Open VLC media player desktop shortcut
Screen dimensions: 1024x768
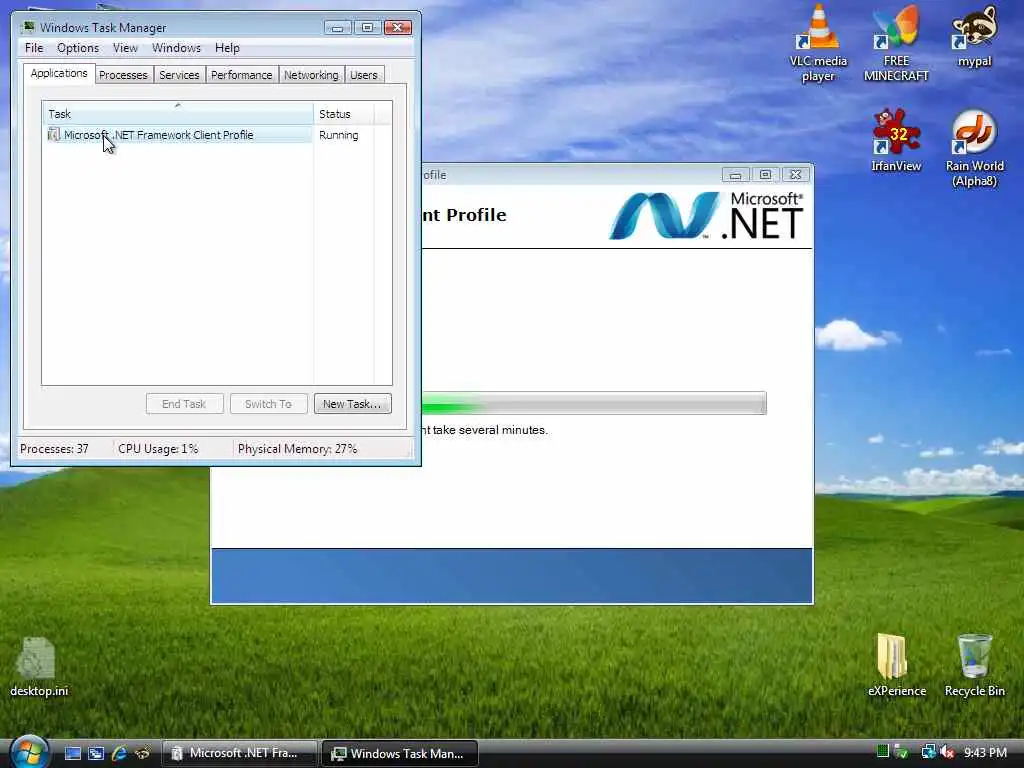click(x=818, y=42)
